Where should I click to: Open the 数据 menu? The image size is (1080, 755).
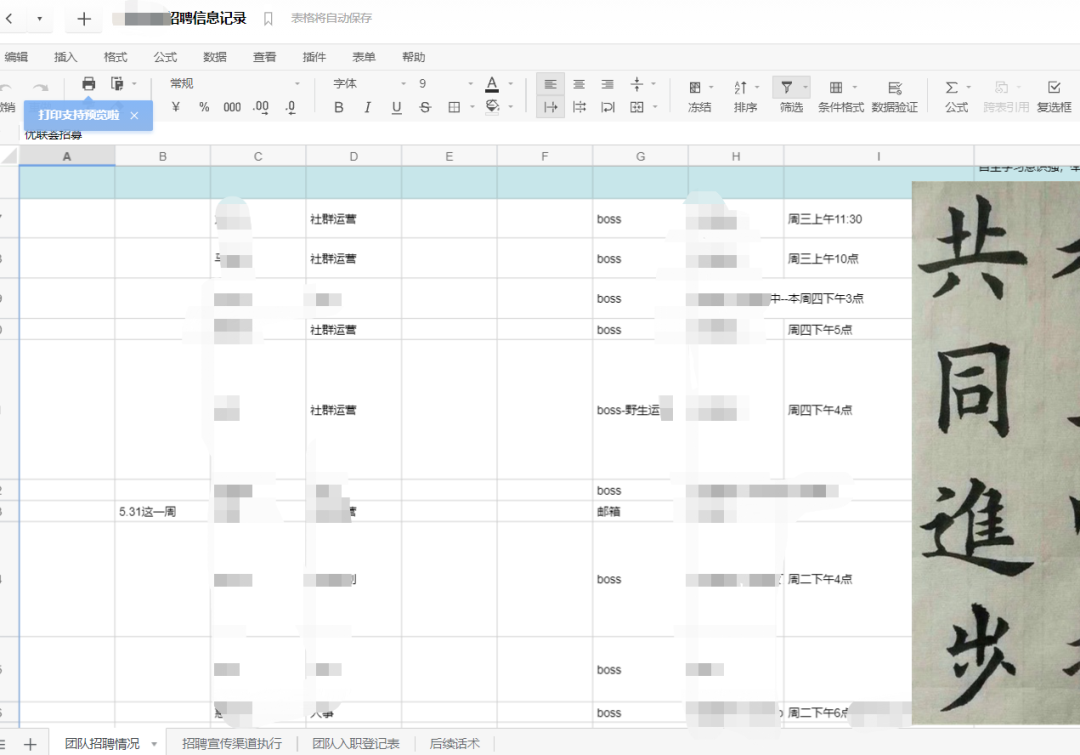(215, 57)
